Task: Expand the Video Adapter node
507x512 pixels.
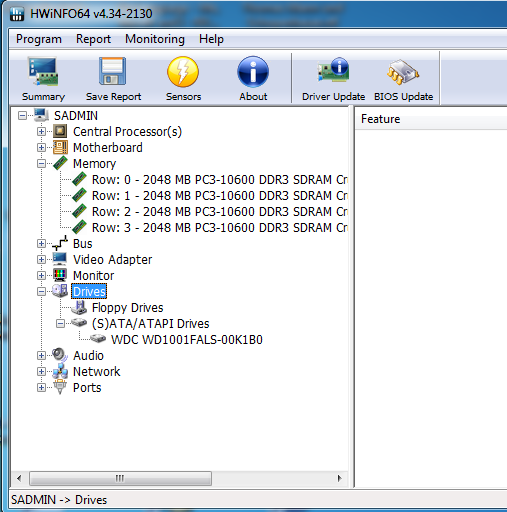Action: 41,260
